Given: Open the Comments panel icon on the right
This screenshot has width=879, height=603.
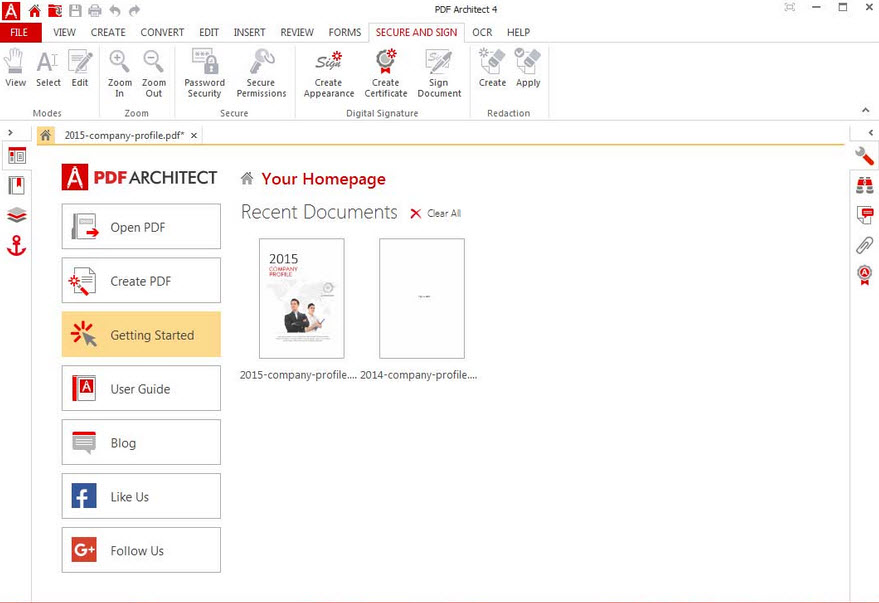Looking at the screenshot, I should 864,214.
